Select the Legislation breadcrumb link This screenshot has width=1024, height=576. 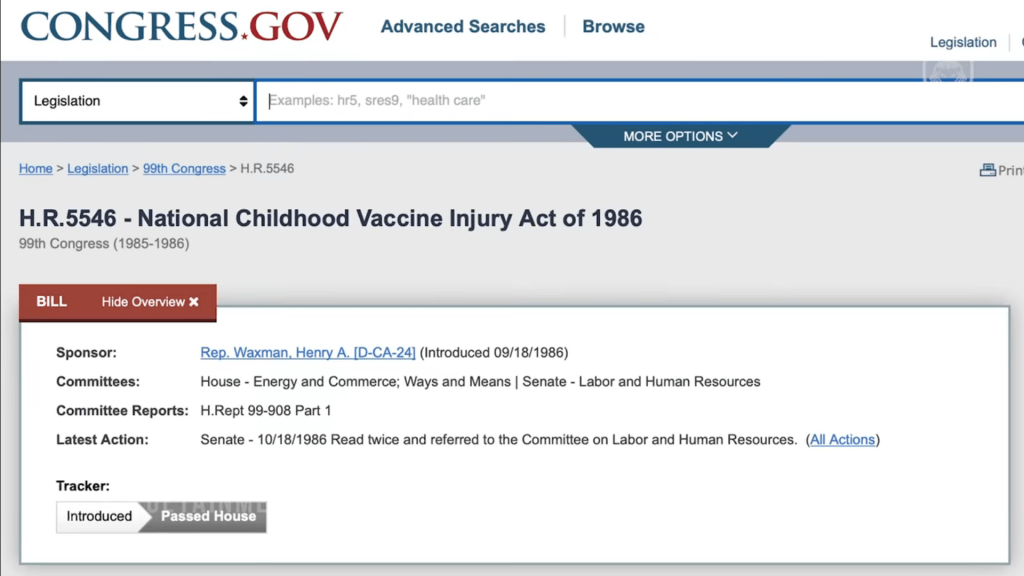pos(97,169)
